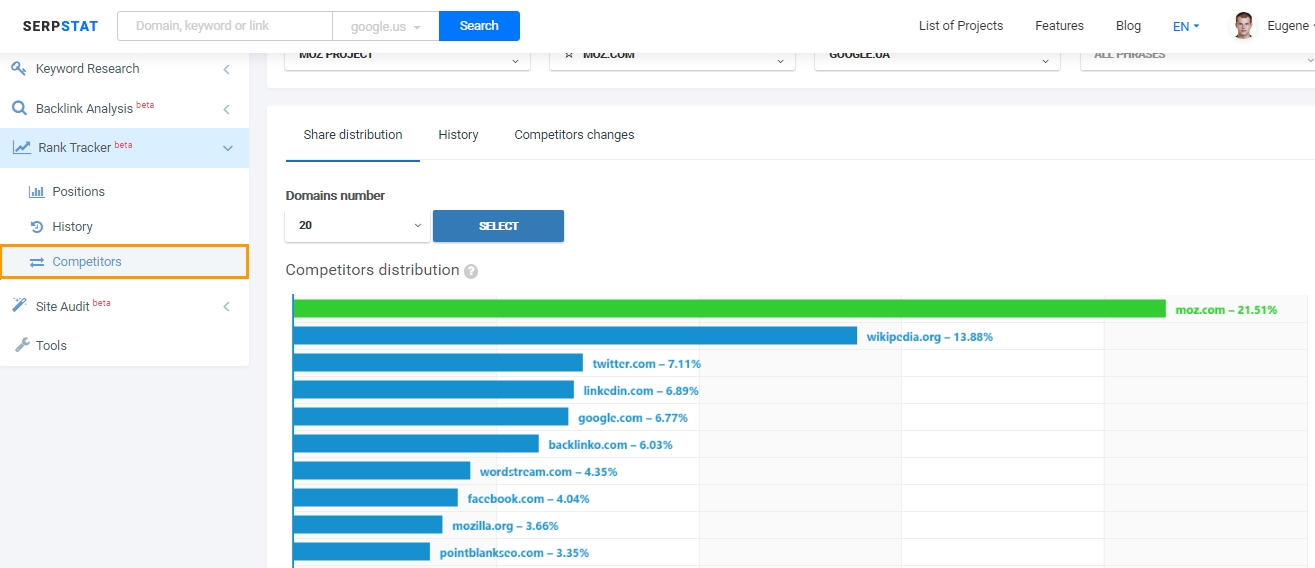Click the Serpstat logo

[60, 26]
